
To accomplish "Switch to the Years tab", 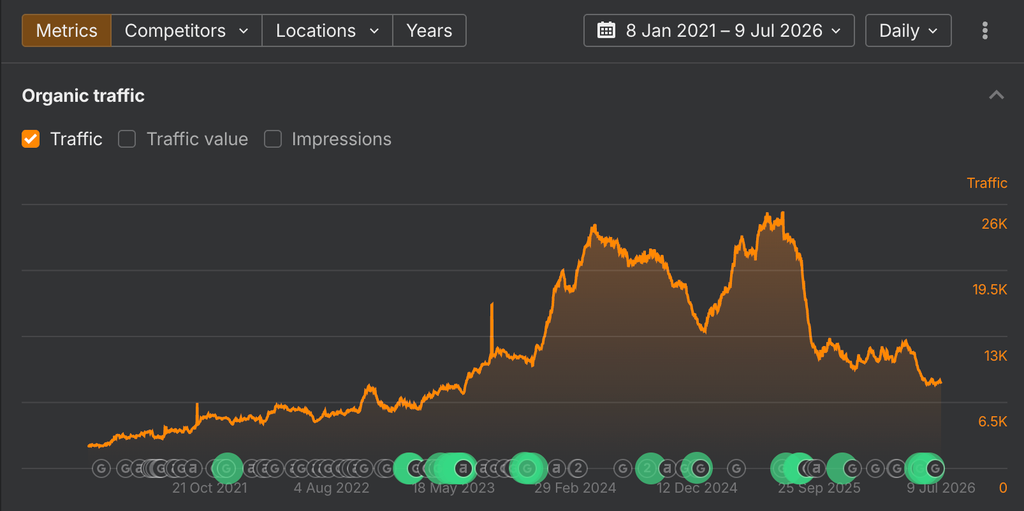I will coord(430,31).
